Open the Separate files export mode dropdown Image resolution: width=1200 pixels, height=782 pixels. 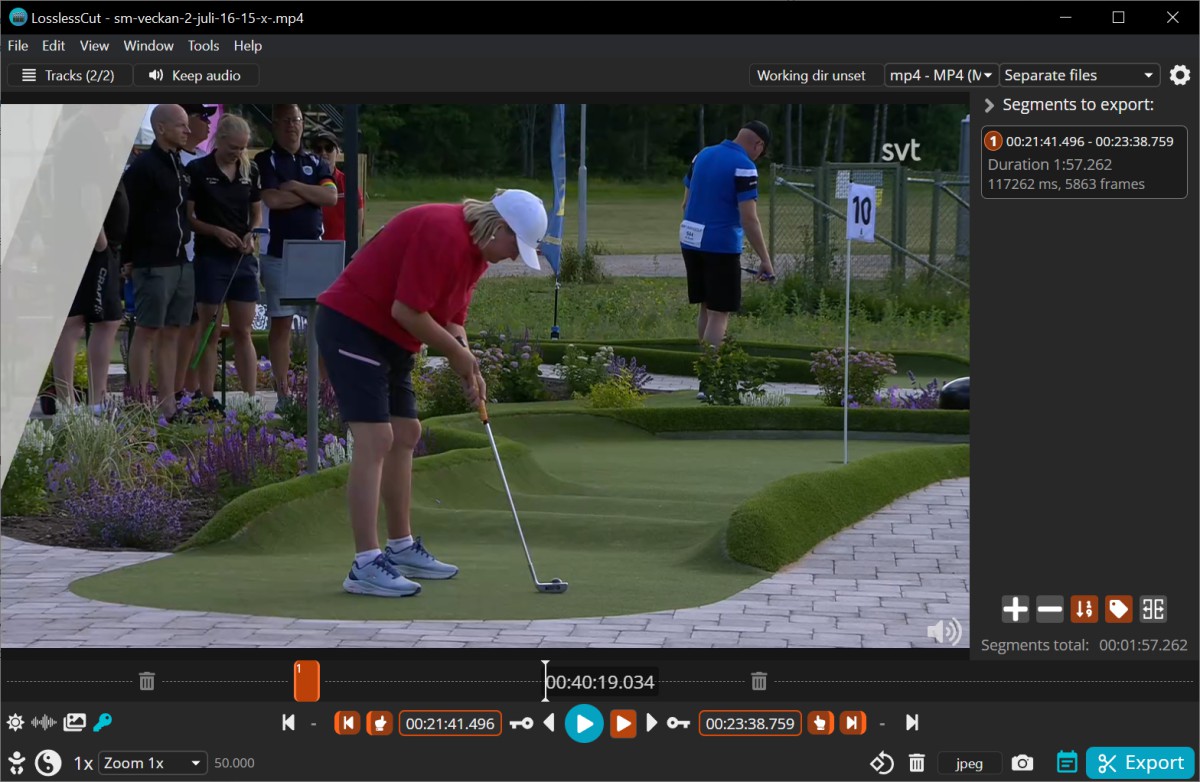pyautogui.click(x=1079, y=75)
